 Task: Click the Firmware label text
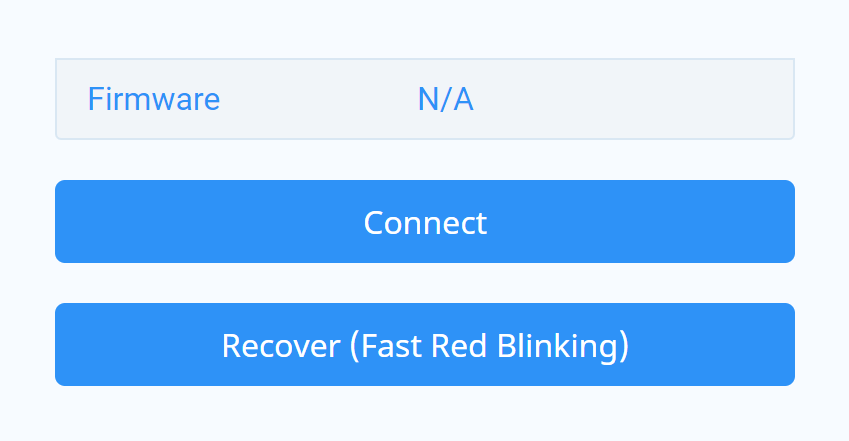coord(154,99)
